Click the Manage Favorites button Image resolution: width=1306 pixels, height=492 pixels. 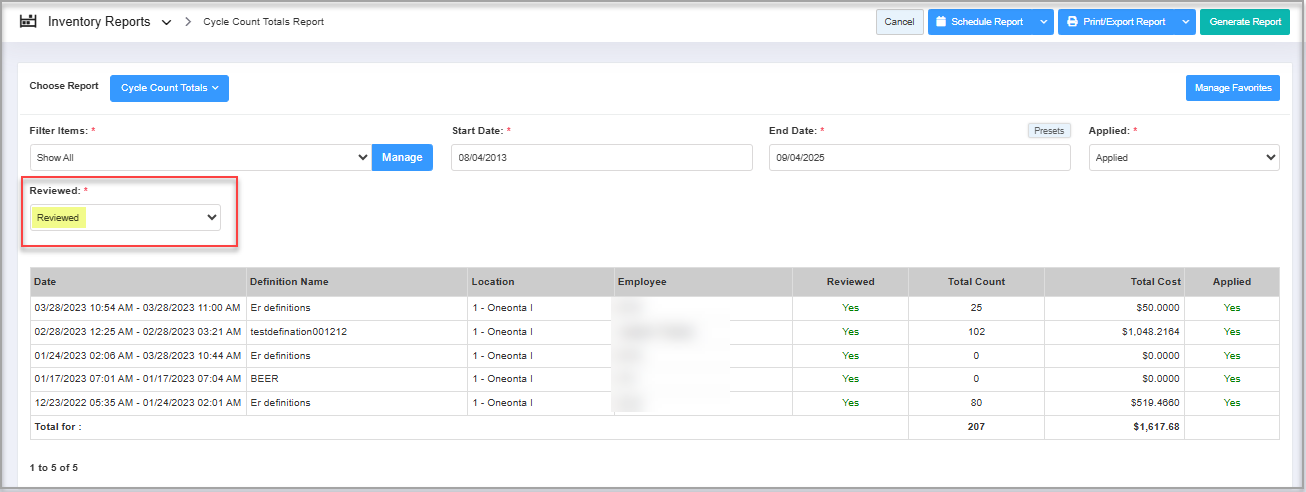[1232, 88]
